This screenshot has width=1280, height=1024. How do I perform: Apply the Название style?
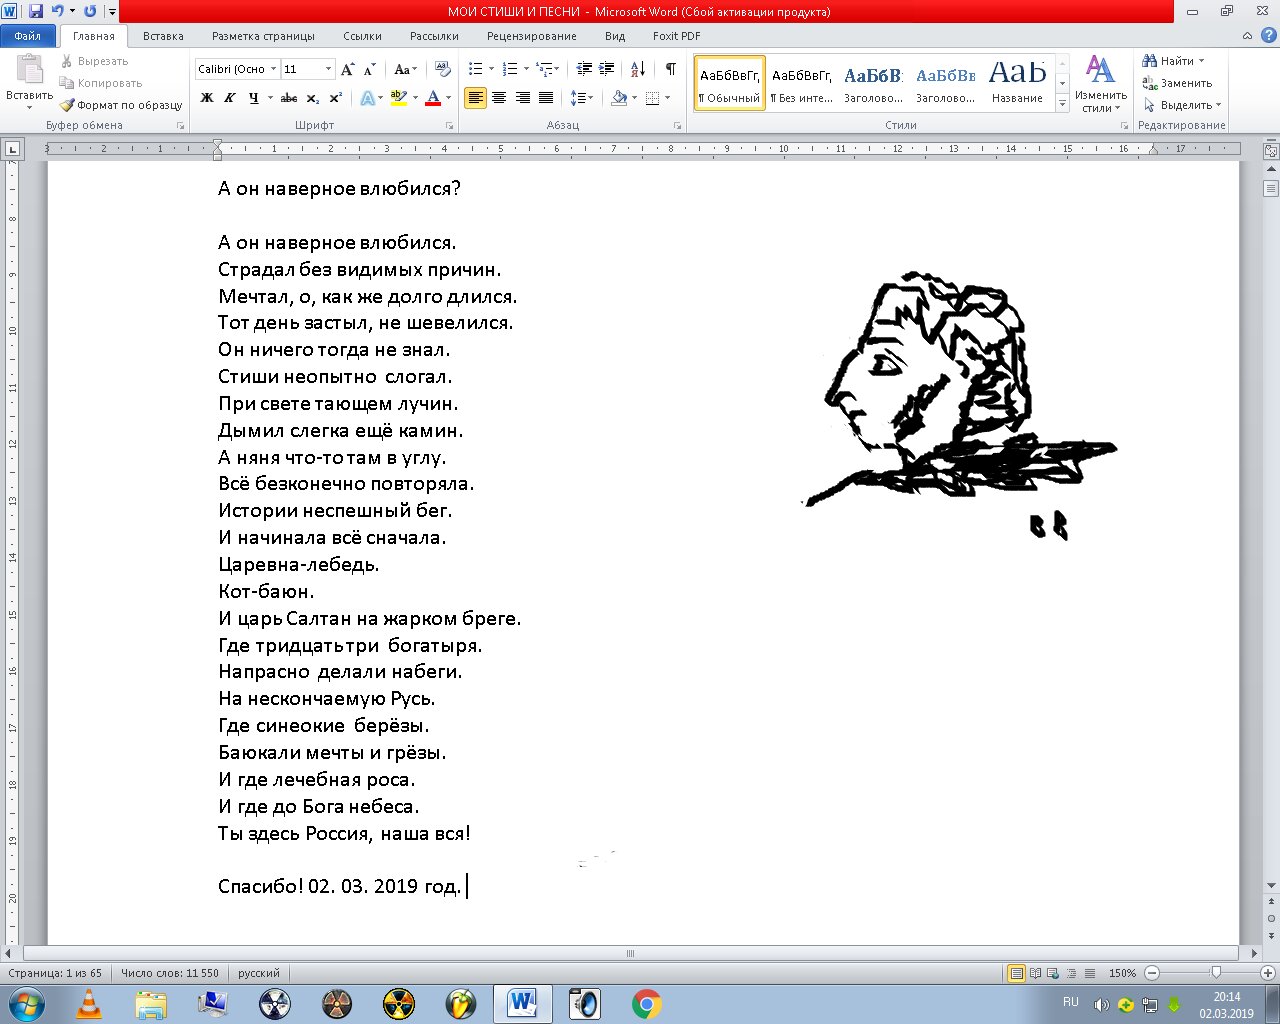click(x=1017, y=83)
